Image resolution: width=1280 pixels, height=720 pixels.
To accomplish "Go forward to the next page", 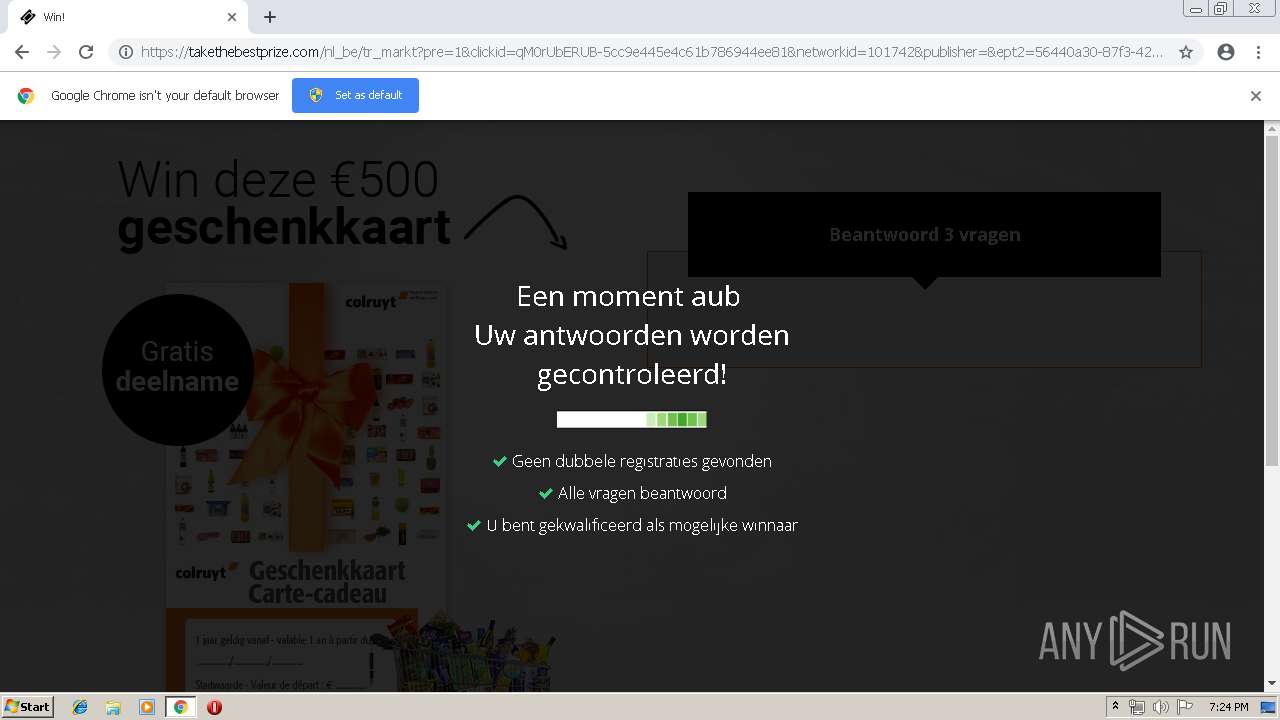I will pos(54,52).
